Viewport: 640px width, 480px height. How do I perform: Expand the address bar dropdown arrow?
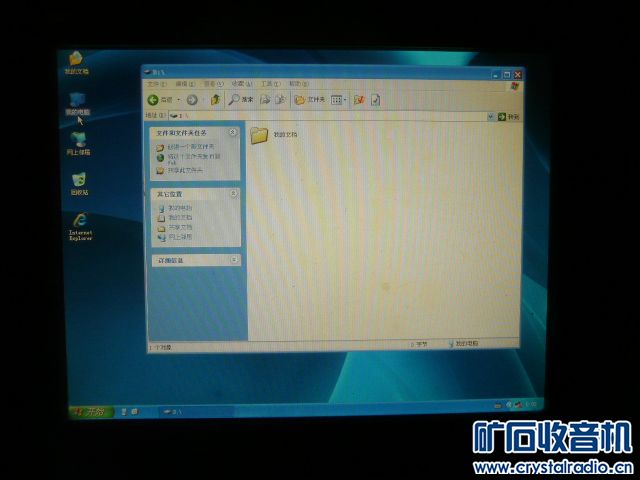[491, 117]
